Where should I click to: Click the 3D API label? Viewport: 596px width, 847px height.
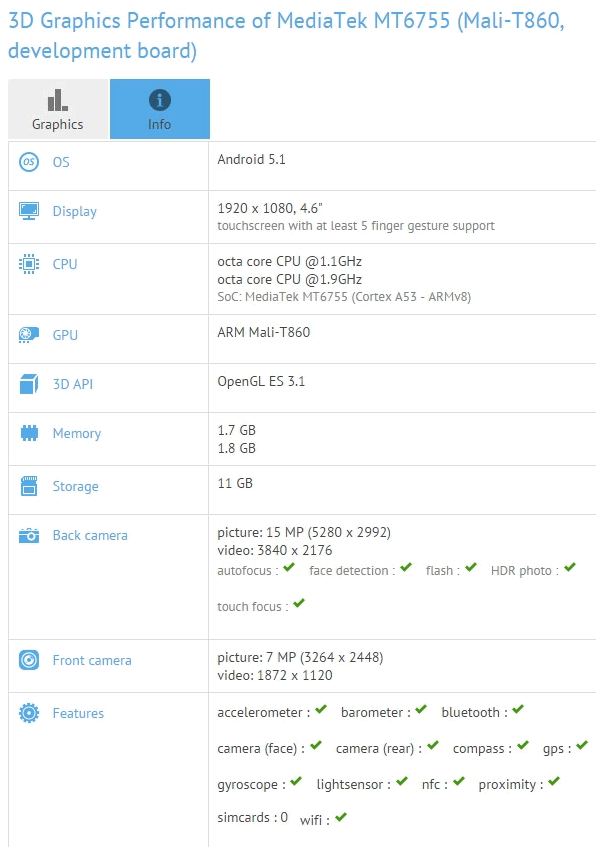pos(73,384)
